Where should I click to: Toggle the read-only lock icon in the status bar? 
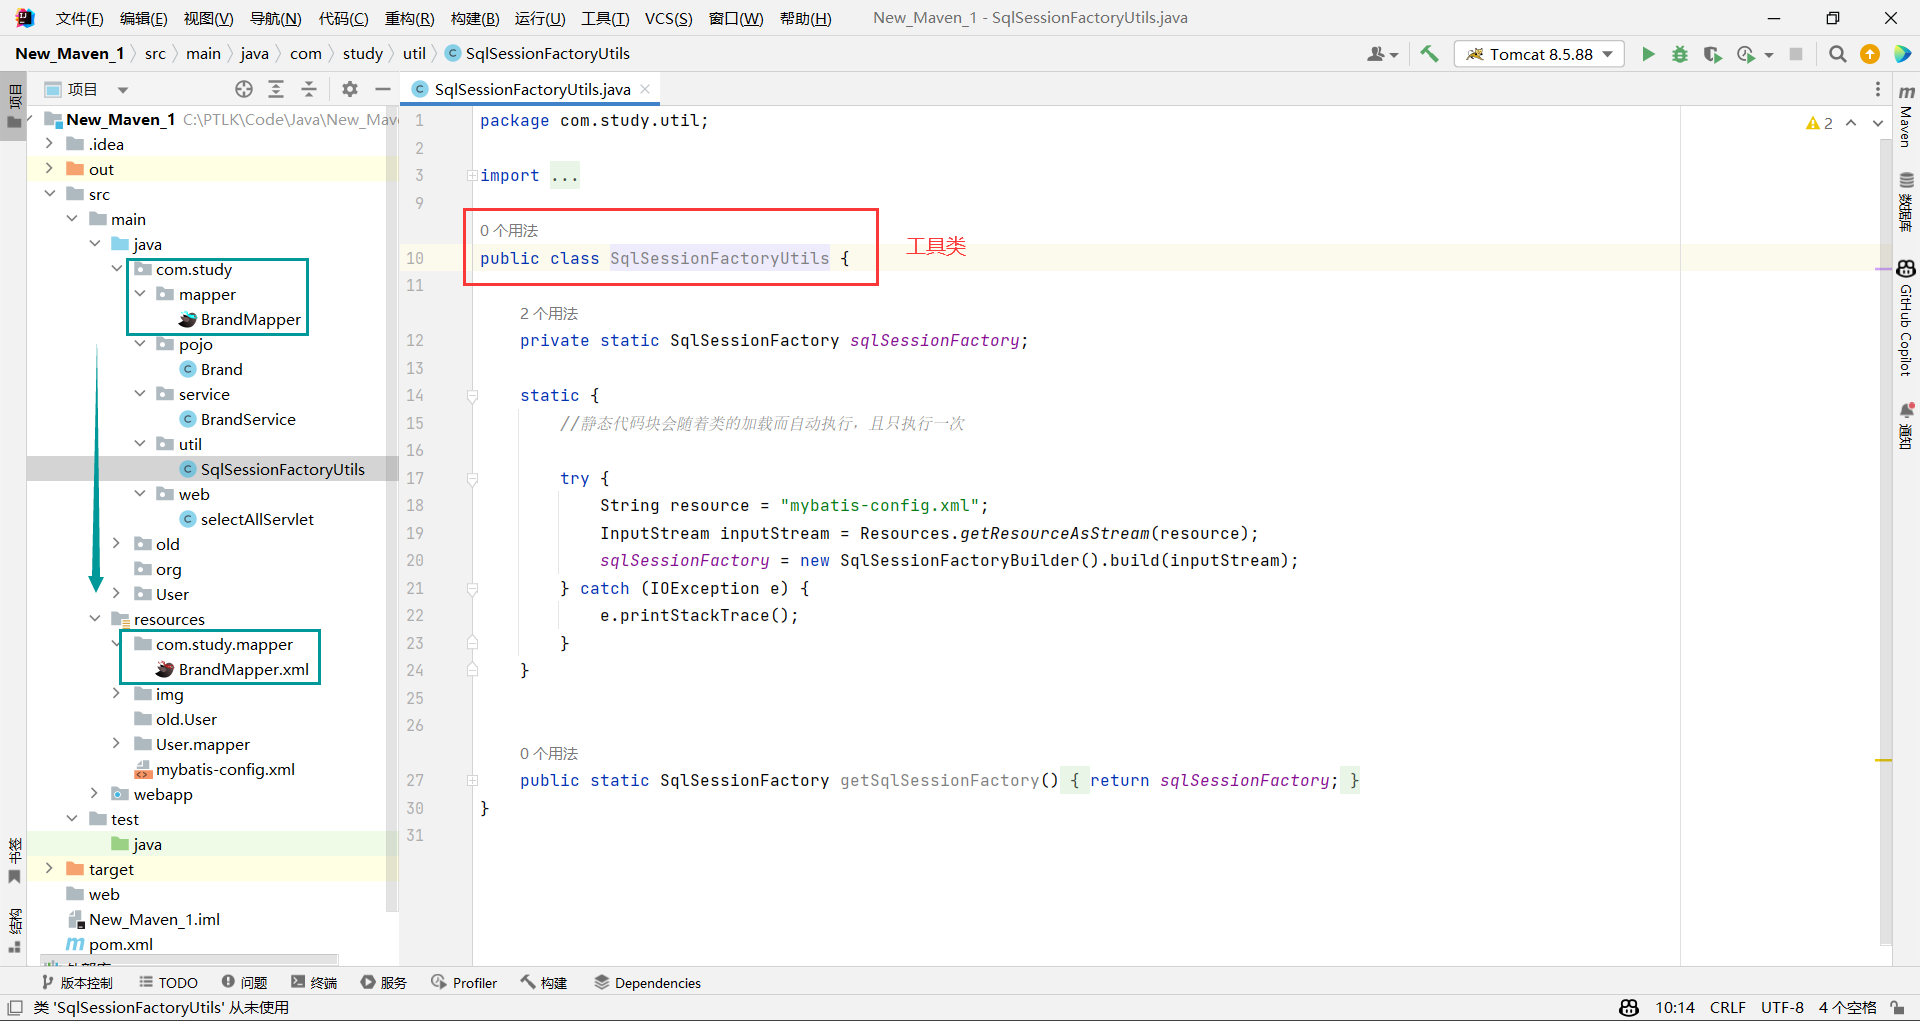point(1897,1007)
